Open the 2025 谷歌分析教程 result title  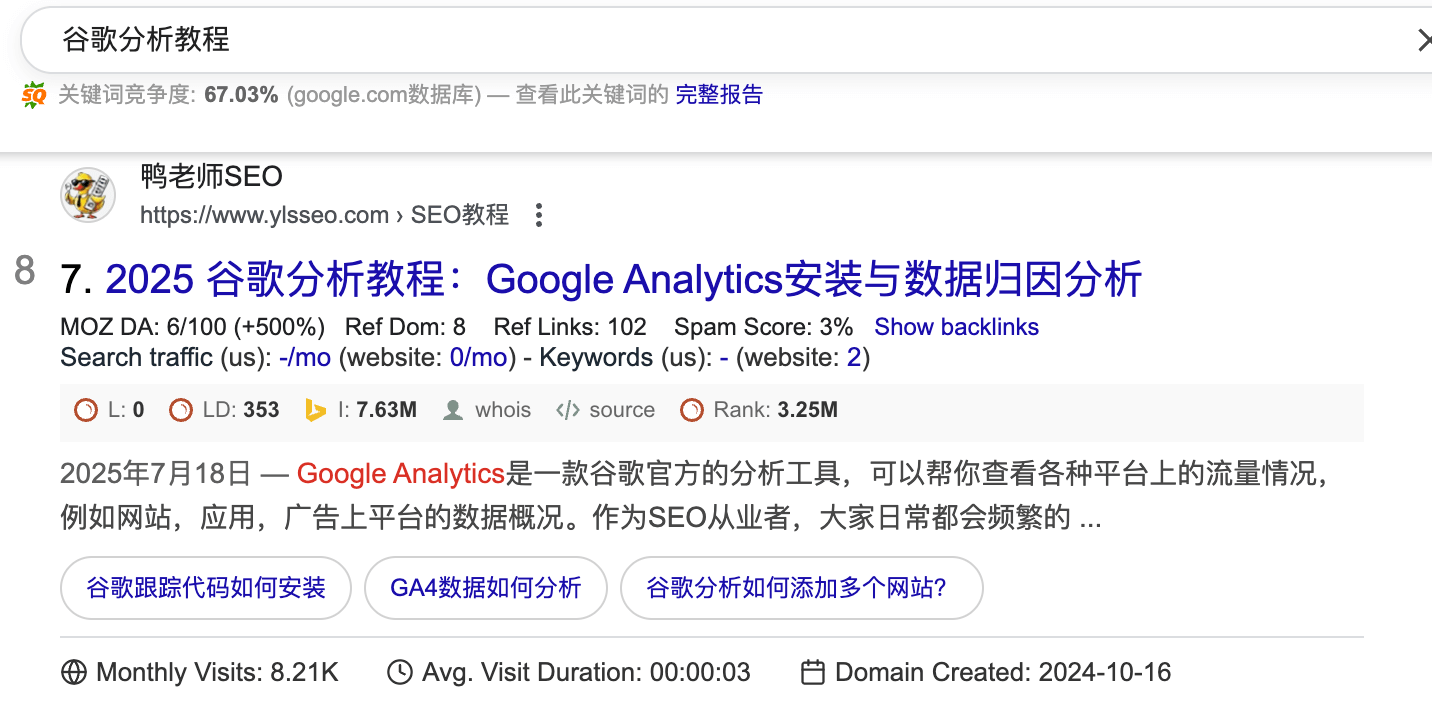point(623,279)
